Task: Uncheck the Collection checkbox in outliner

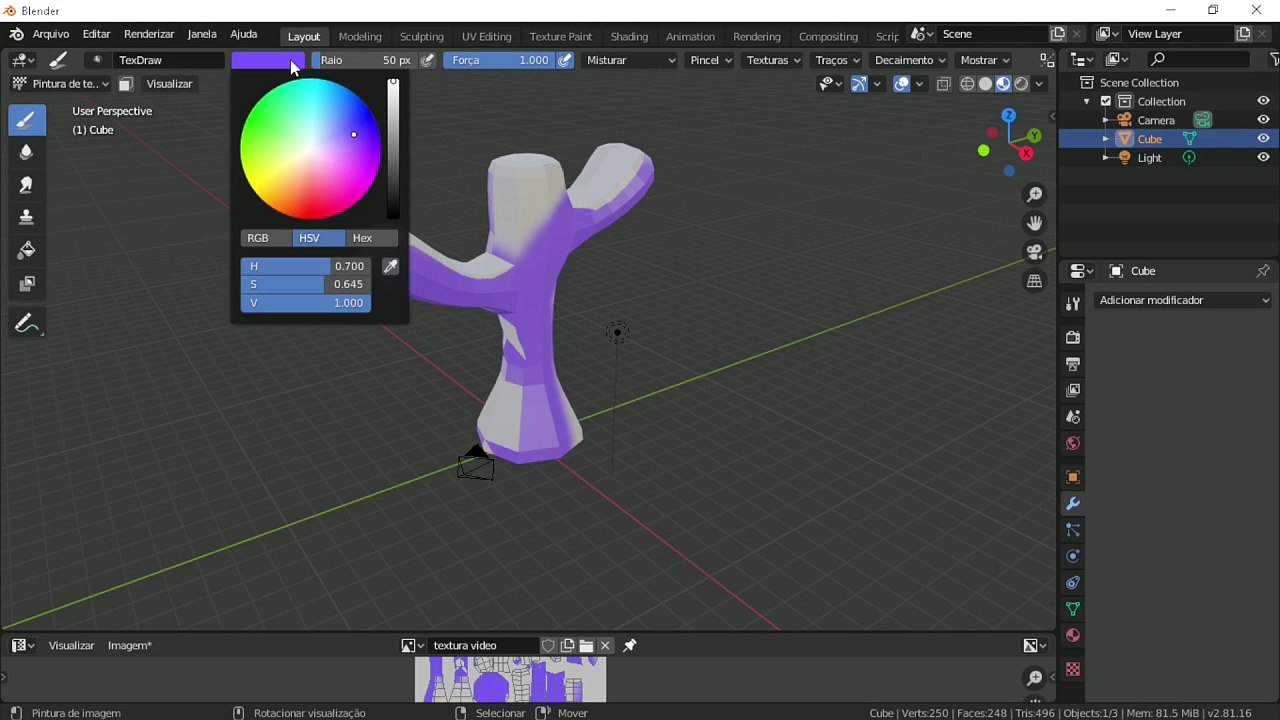Action: tap(1106, 101)
